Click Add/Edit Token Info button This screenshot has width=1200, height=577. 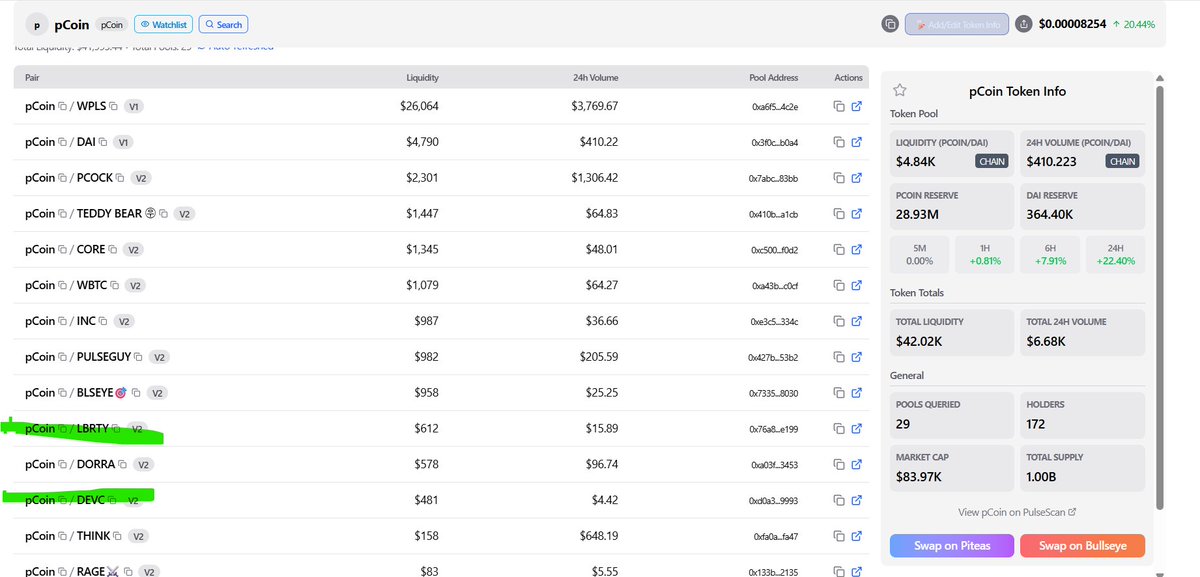(x=957, y=24)
